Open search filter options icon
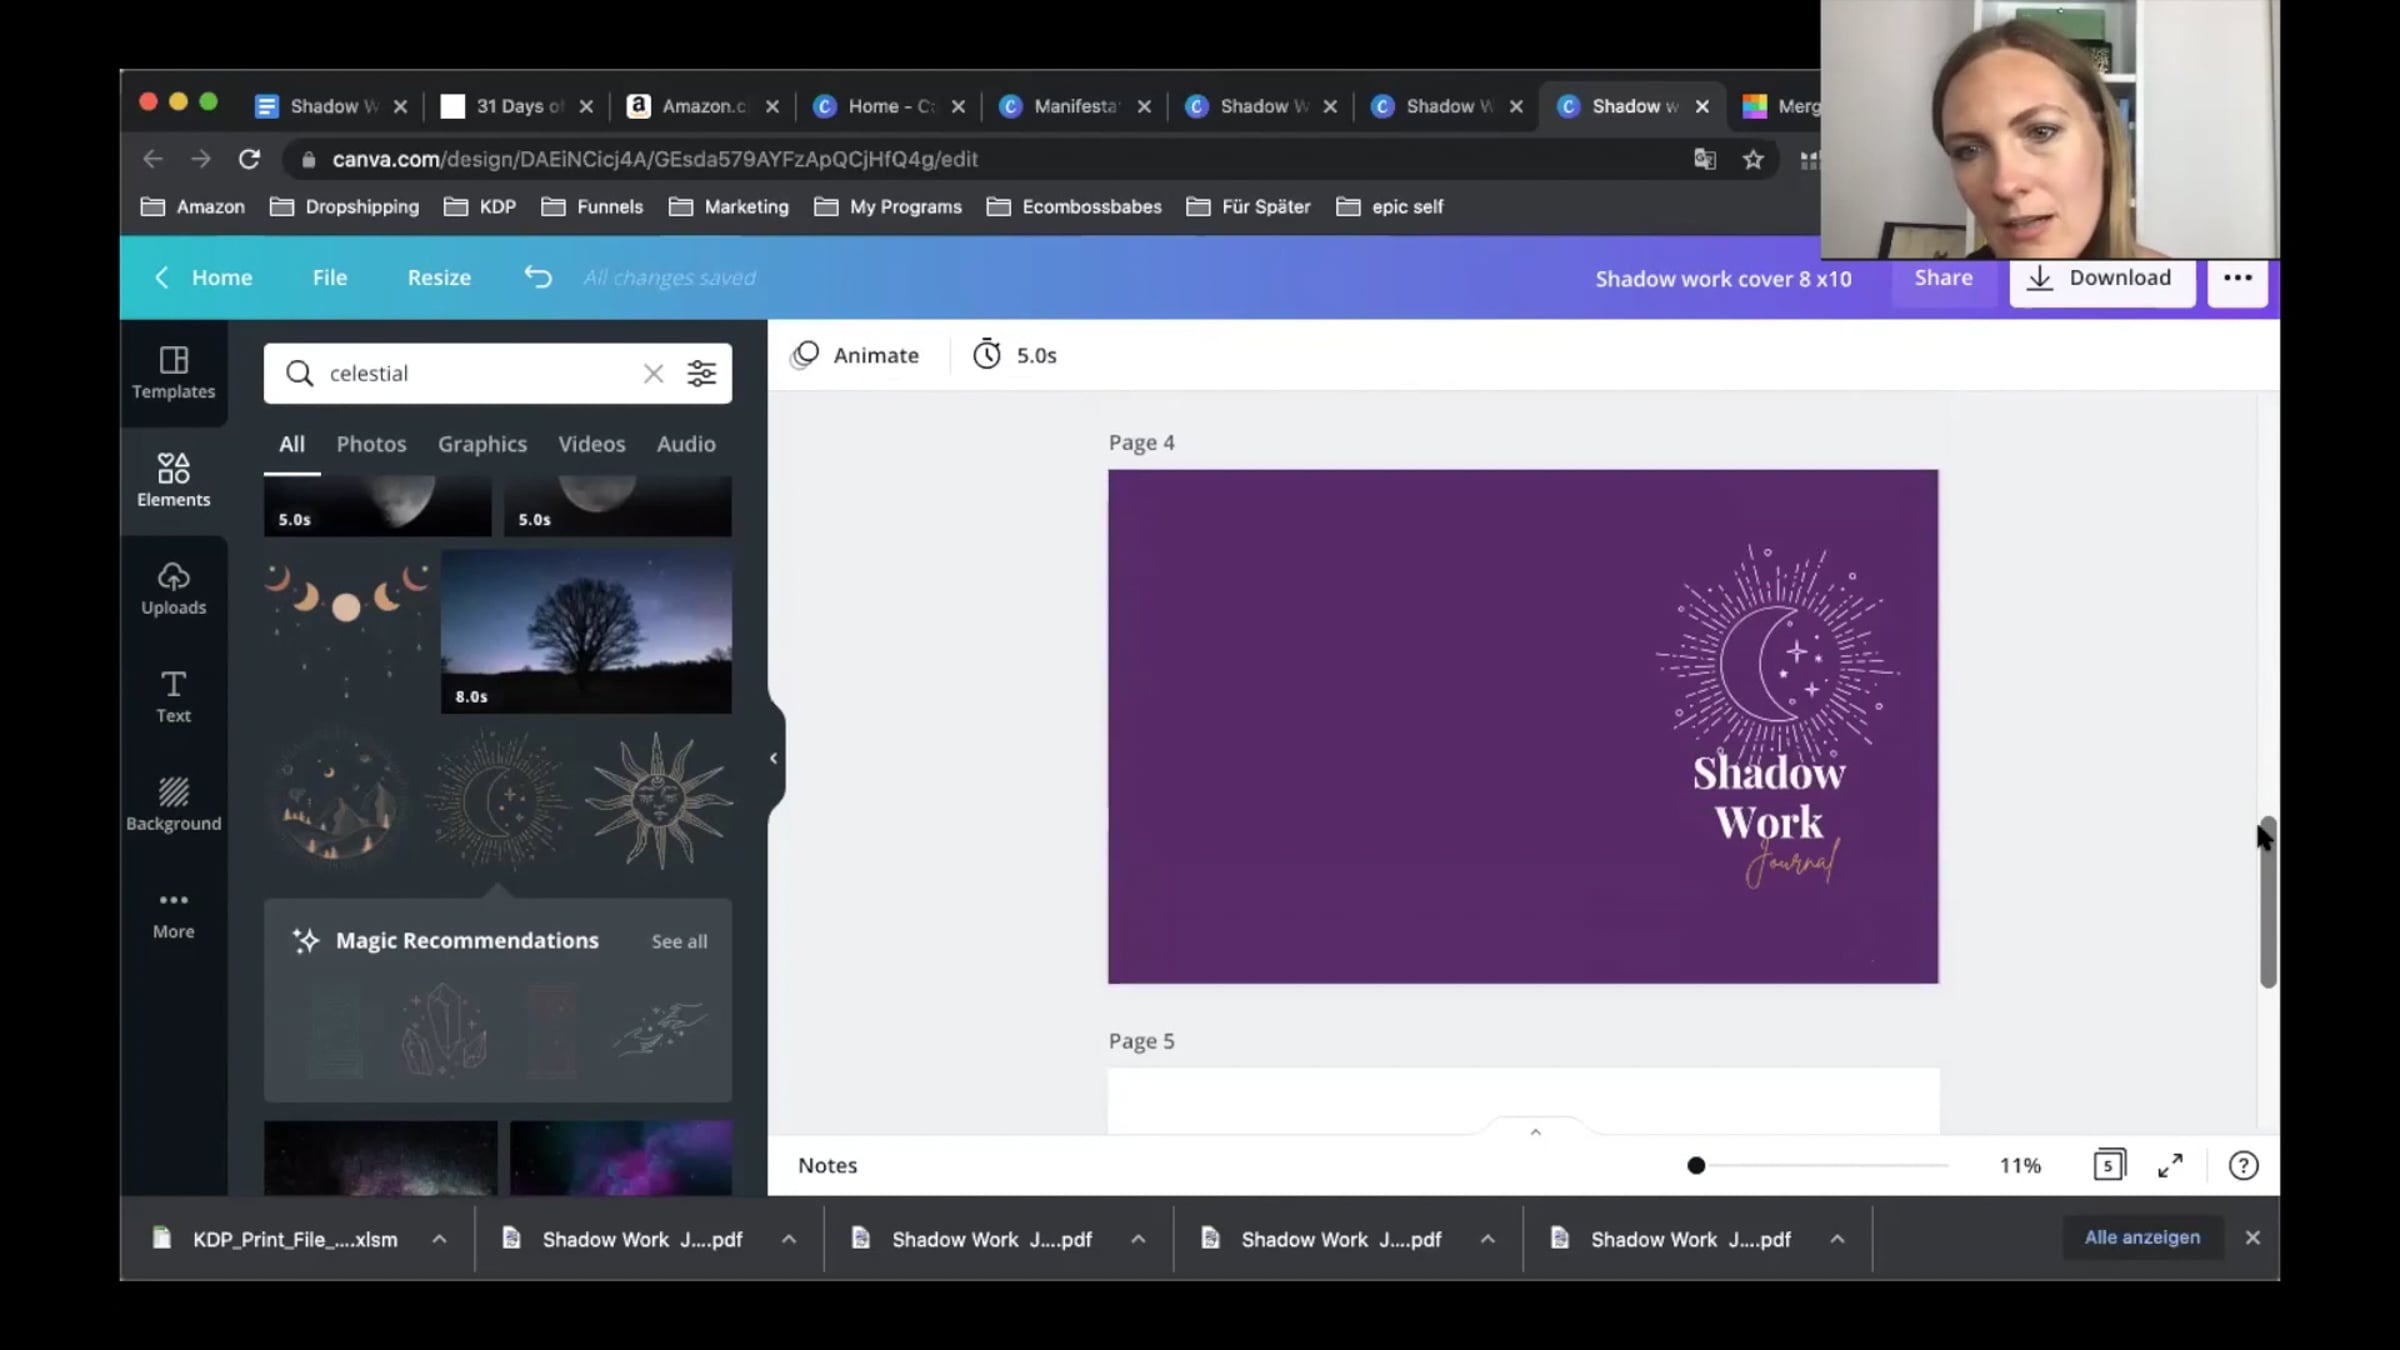2400x1350 pixels. (x=701, y=373)
